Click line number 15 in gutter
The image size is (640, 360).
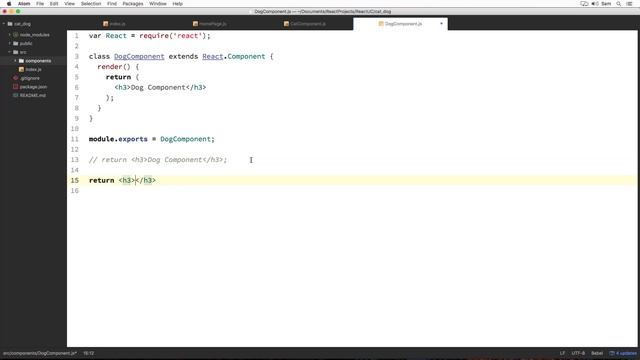point(75,180)
